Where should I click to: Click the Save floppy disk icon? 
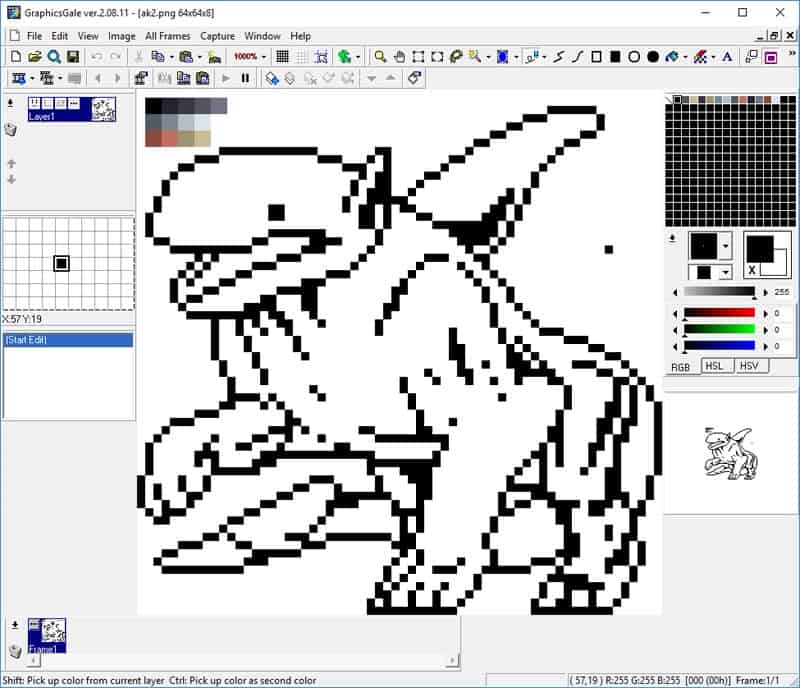[73, 57]
